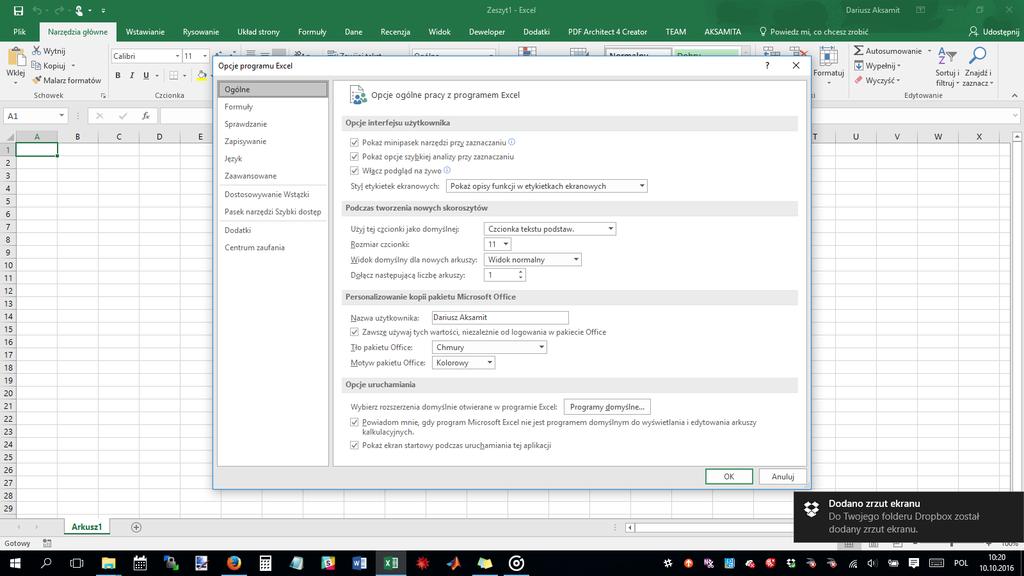This screenshot has height=576, width=1024.
Task: Open Centrum zaufania category
Action: [272, 248]
